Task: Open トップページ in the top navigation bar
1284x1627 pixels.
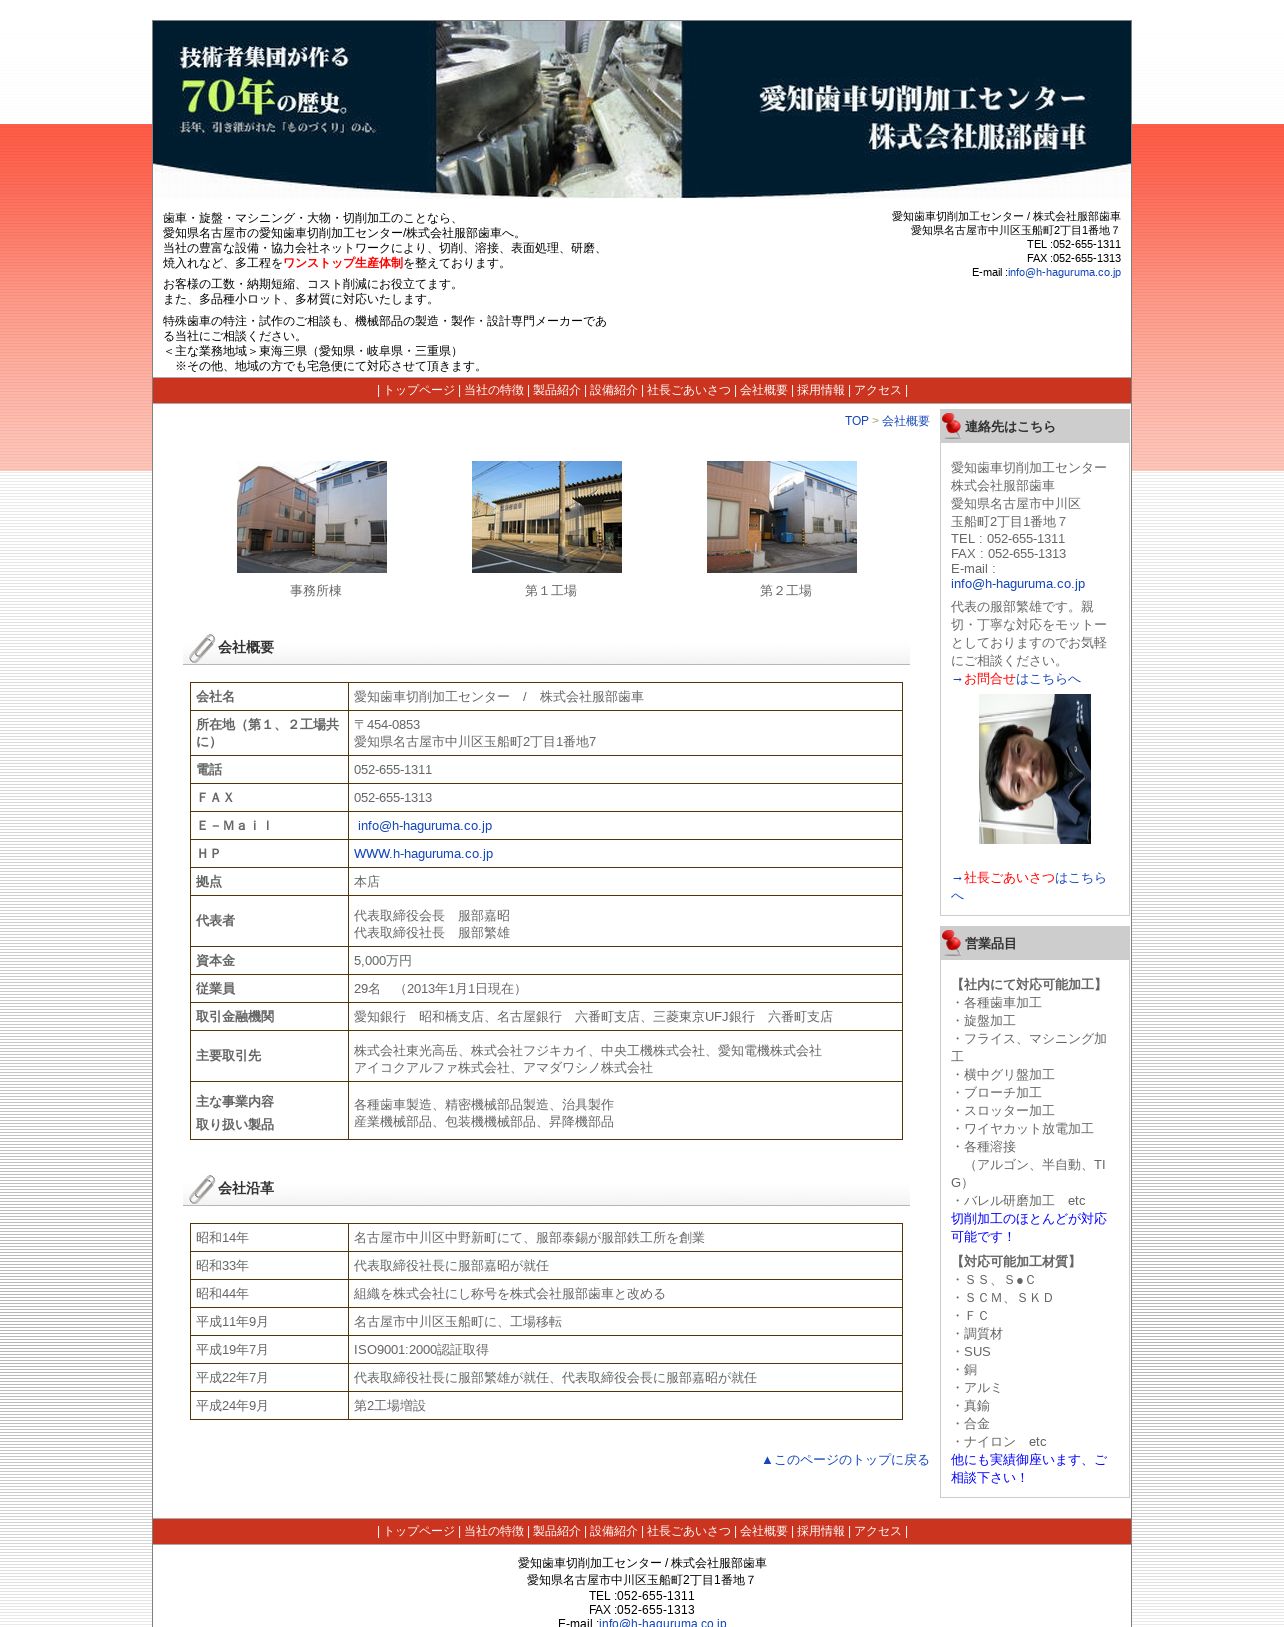Action: [x=419, y=390]
